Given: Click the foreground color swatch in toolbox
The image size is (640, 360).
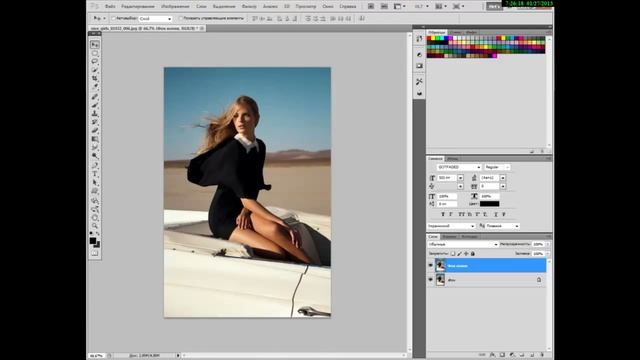Looking at the screenshot, I should point(93,241).
